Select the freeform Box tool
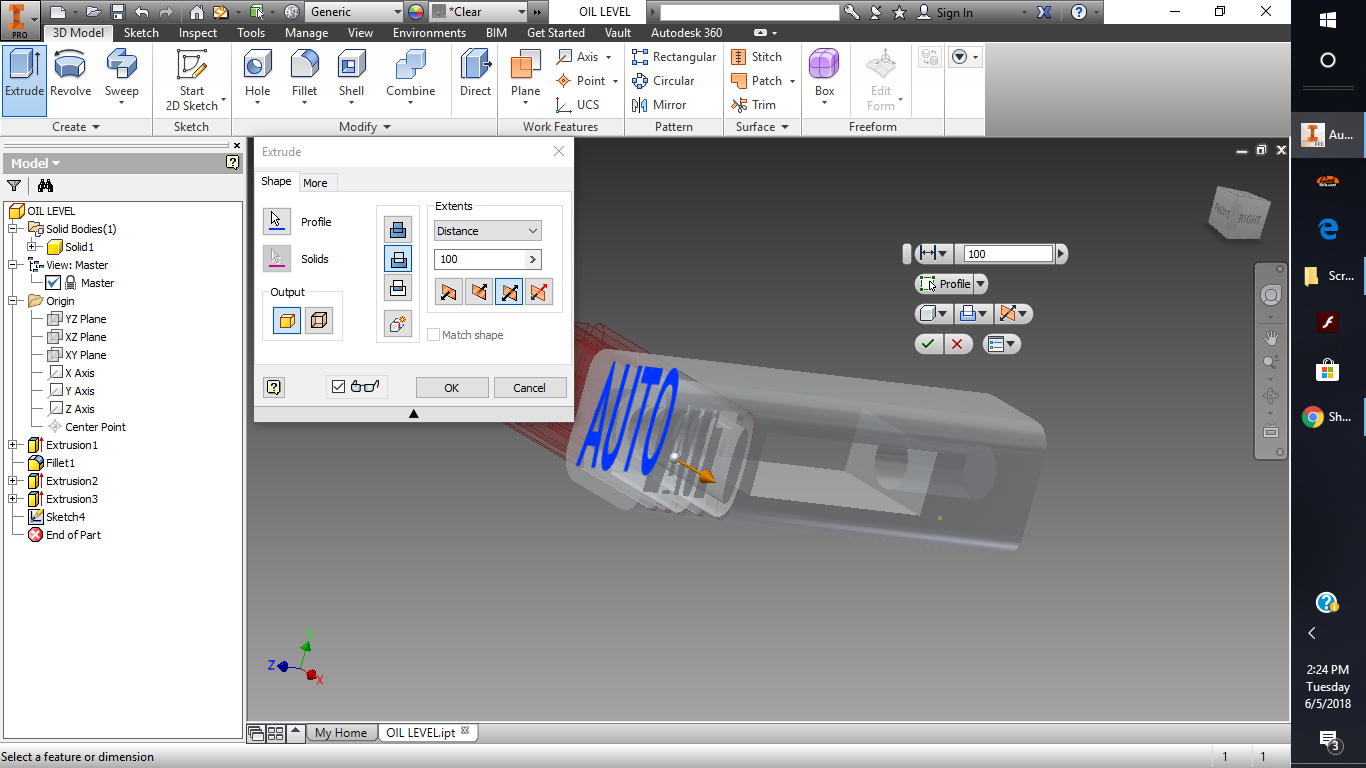The height and width of the screenshot is (768, 1366). coord(824,76)
